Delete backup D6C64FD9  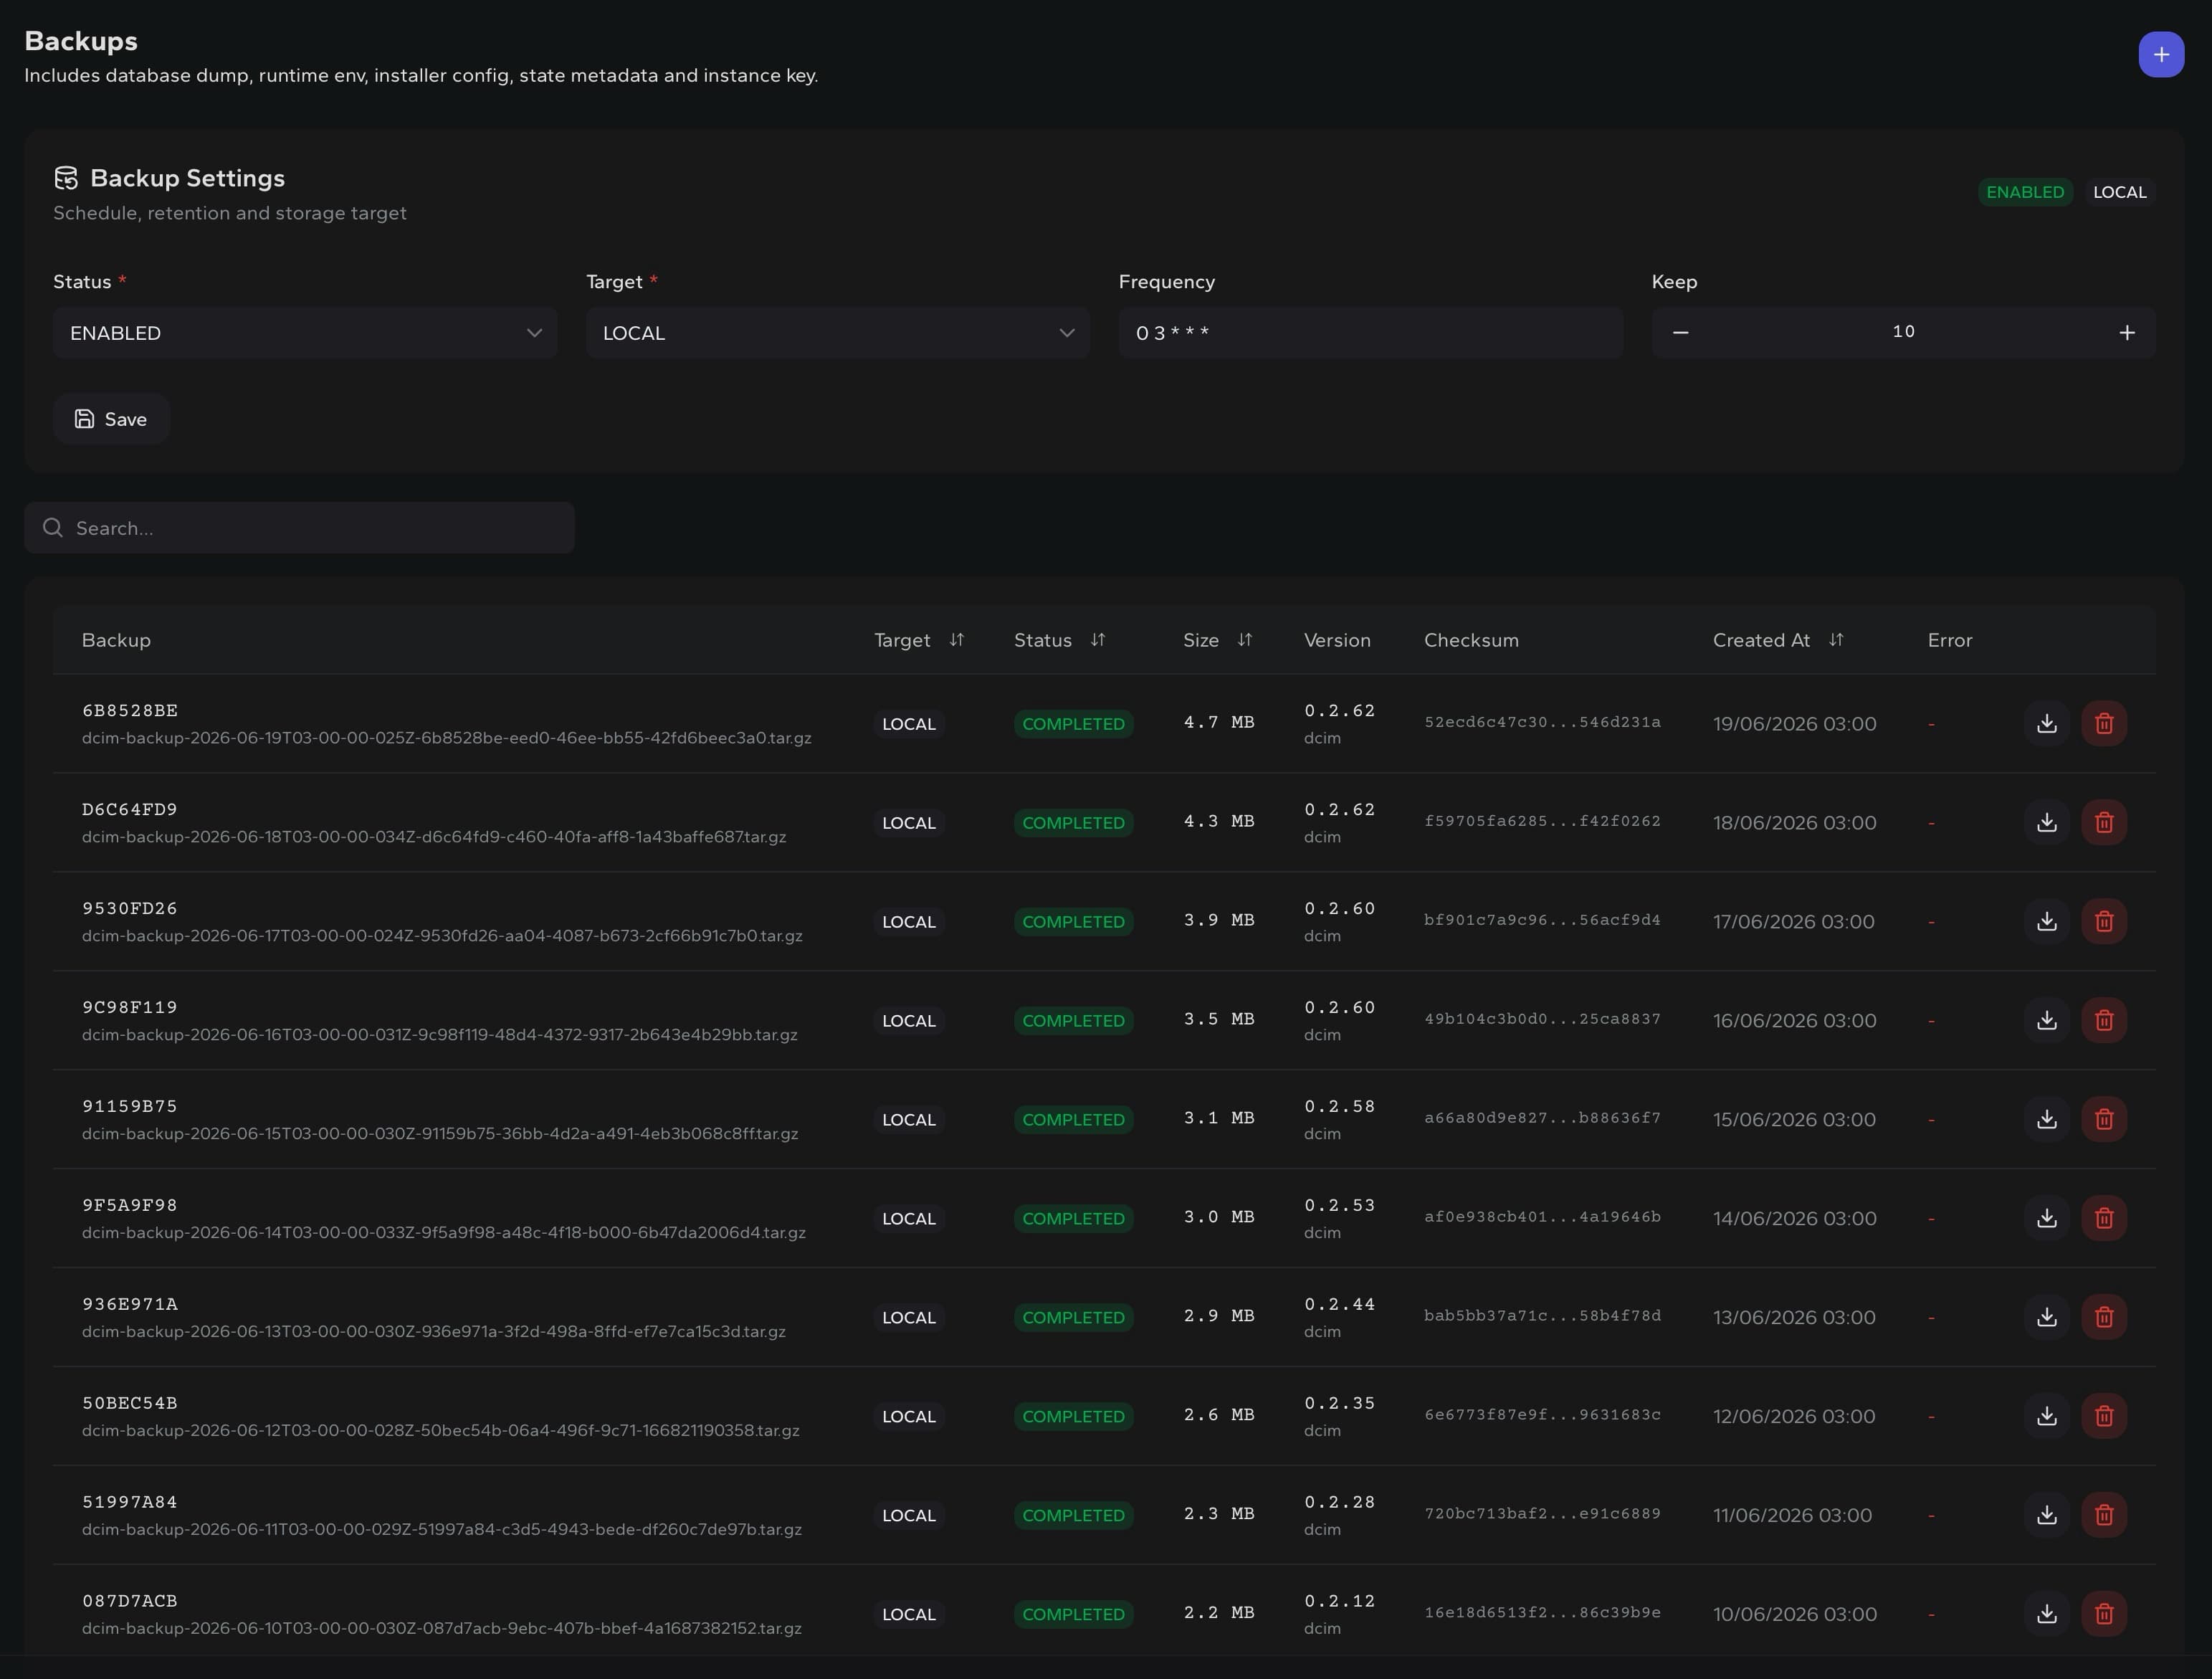[2104, 822]
